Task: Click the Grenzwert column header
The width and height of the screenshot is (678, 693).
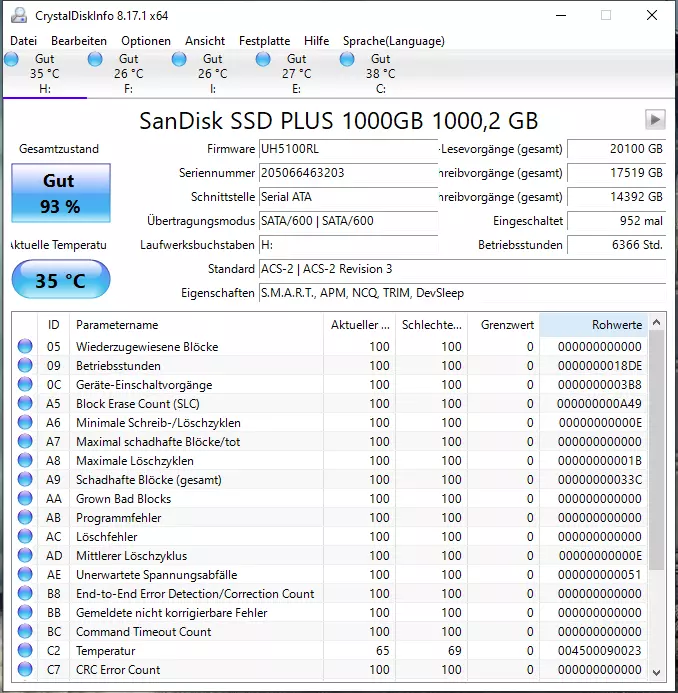Action: coord(503,325)
